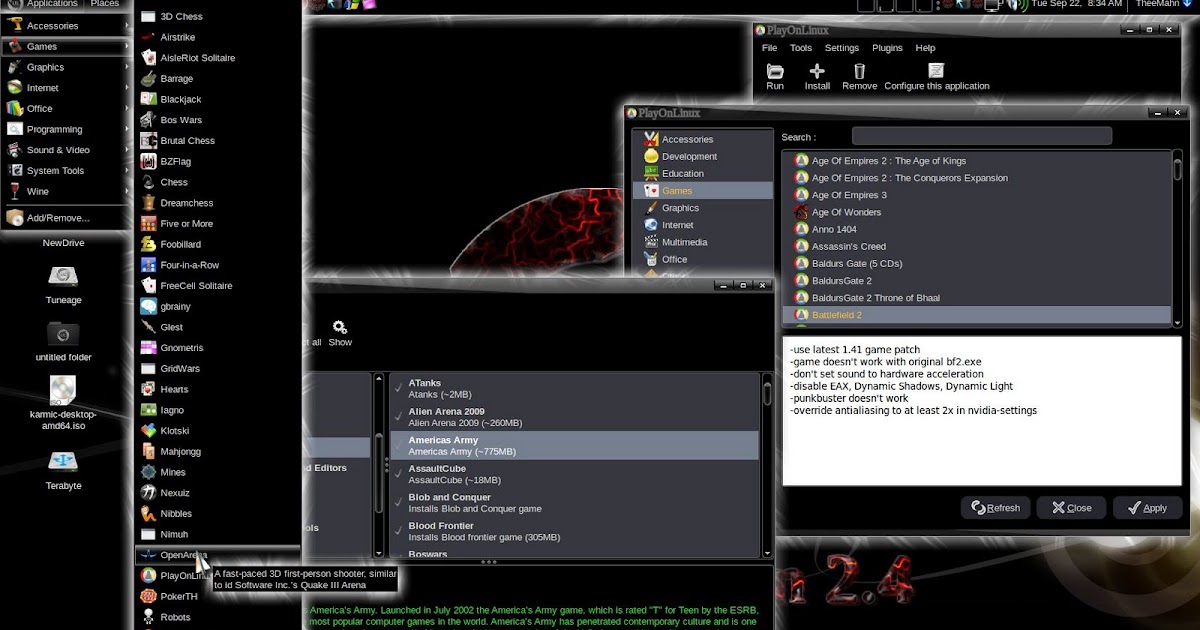Click the Terabyte drive desktop icon

(x=63, y=461)
